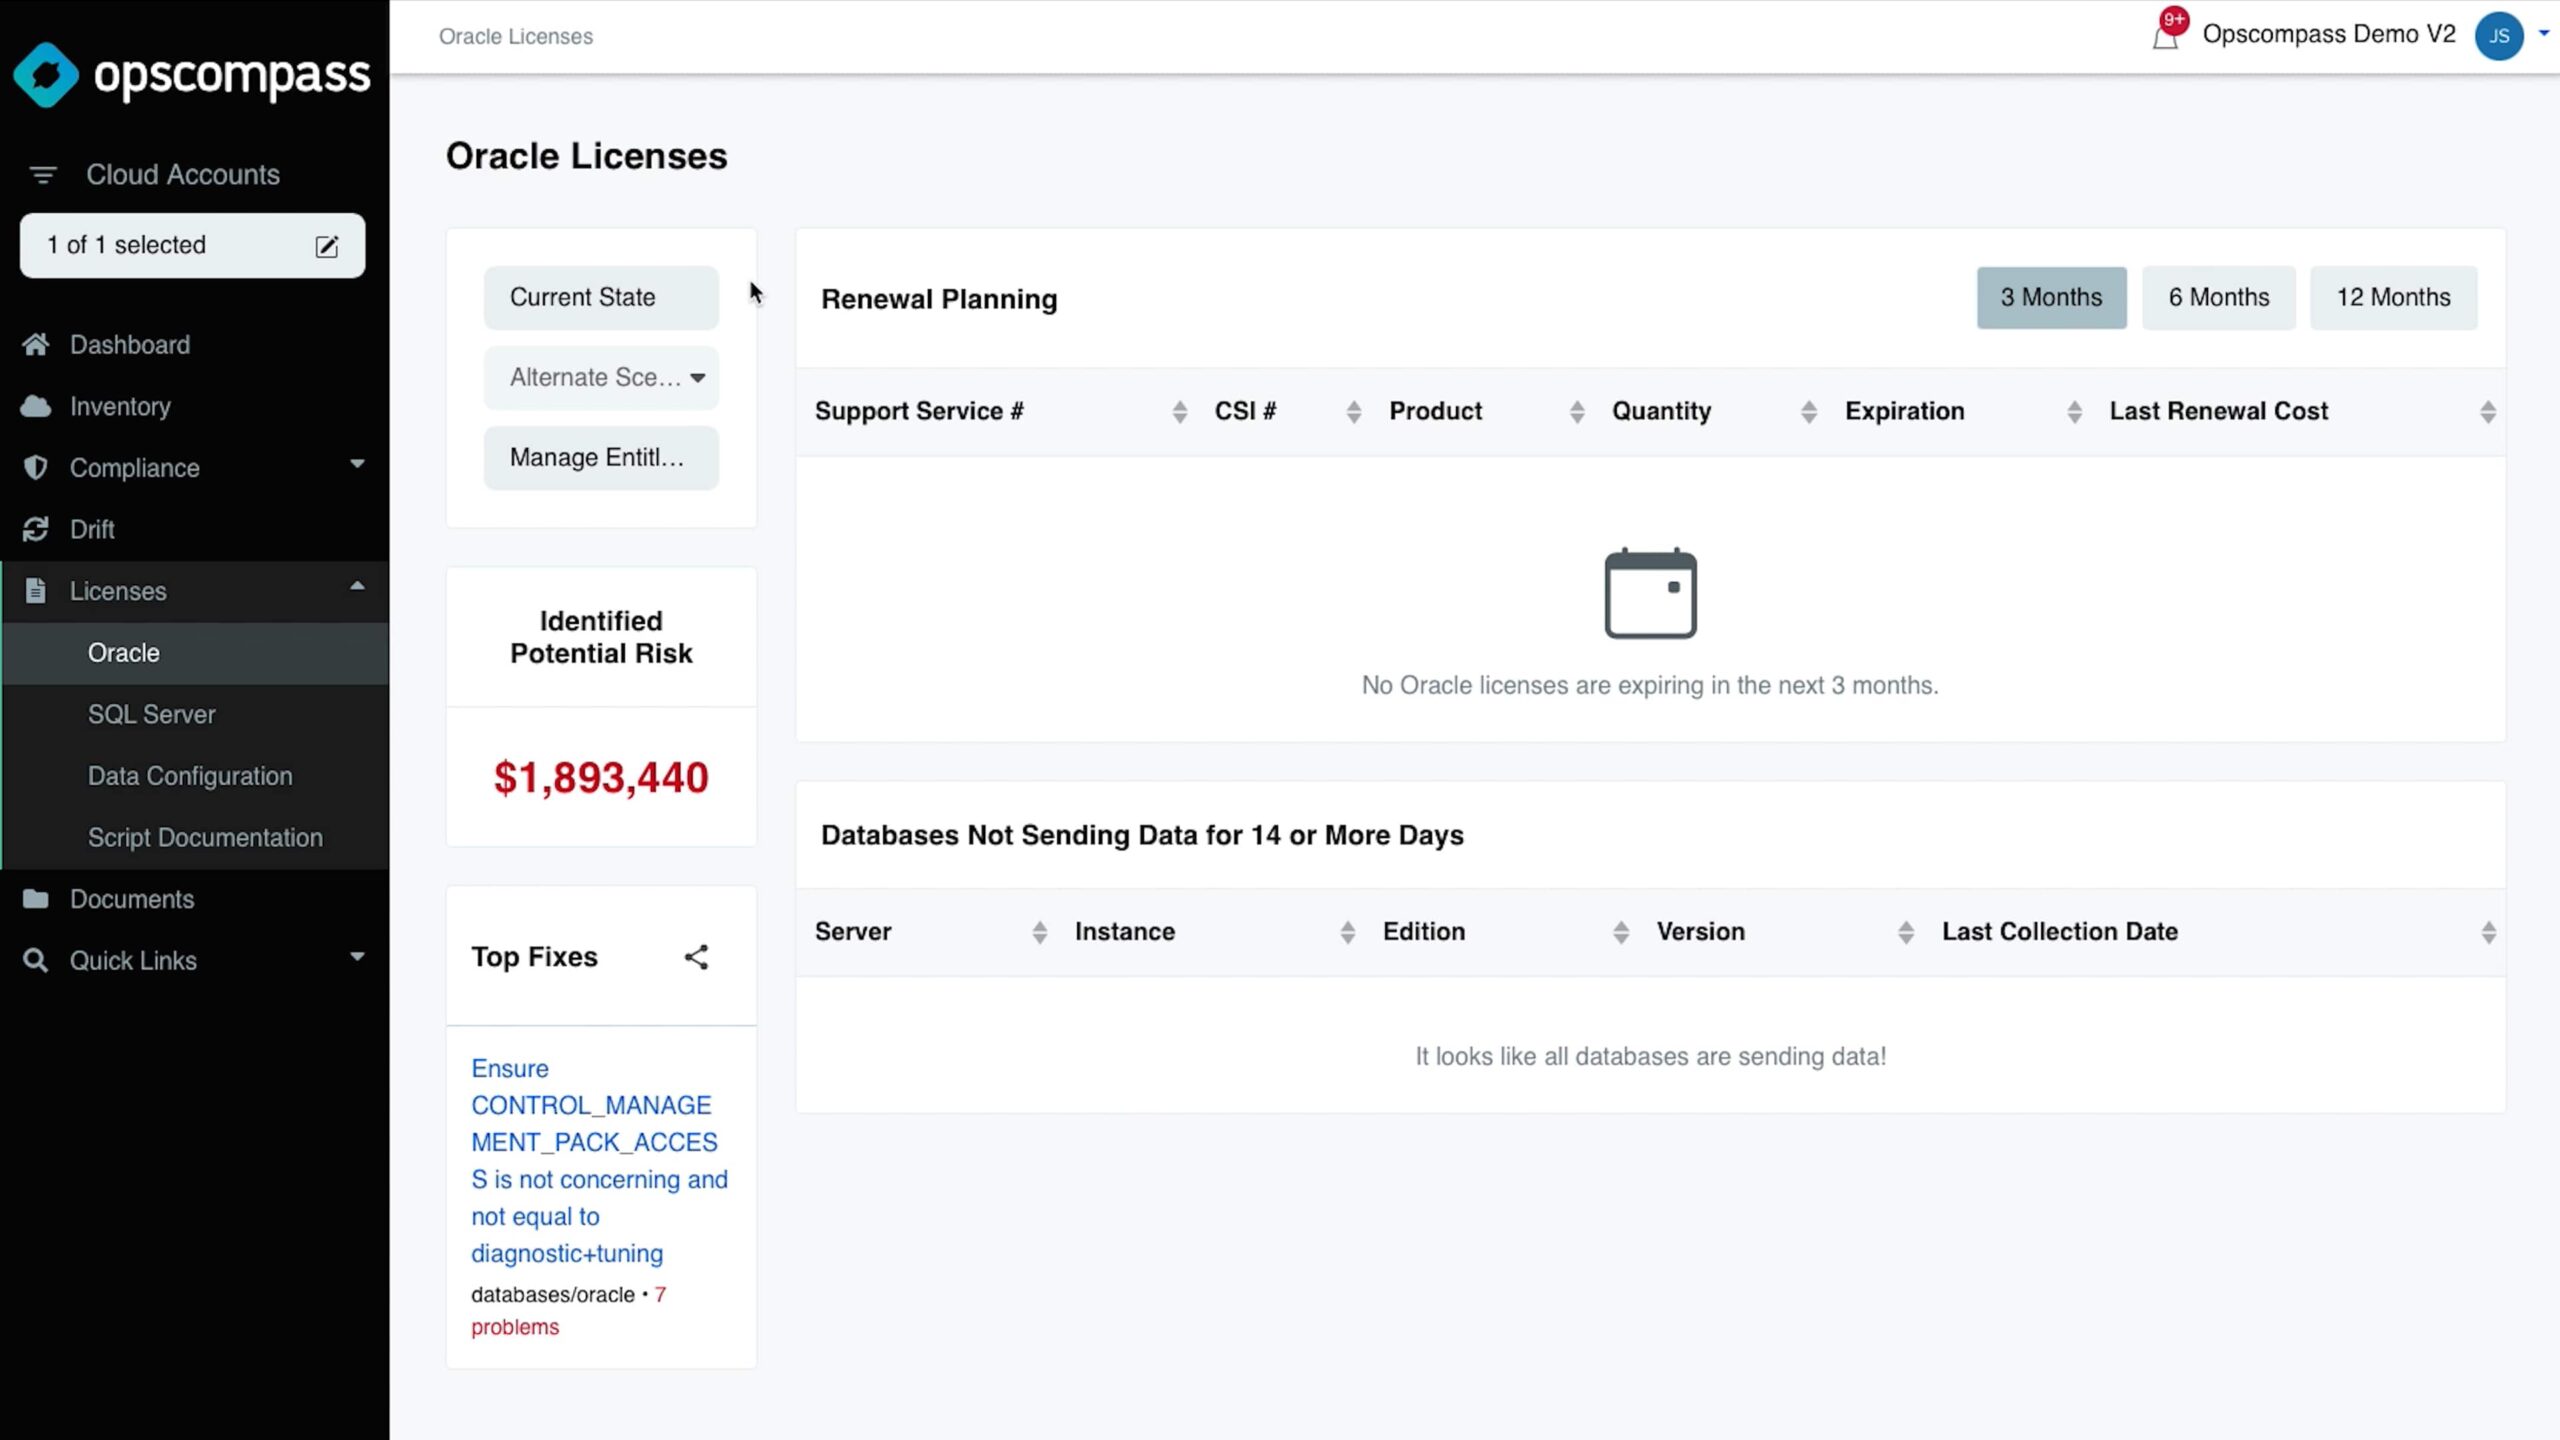
Task: Click the Oracle Licenses breadcrumb
Action: (516, 37)
